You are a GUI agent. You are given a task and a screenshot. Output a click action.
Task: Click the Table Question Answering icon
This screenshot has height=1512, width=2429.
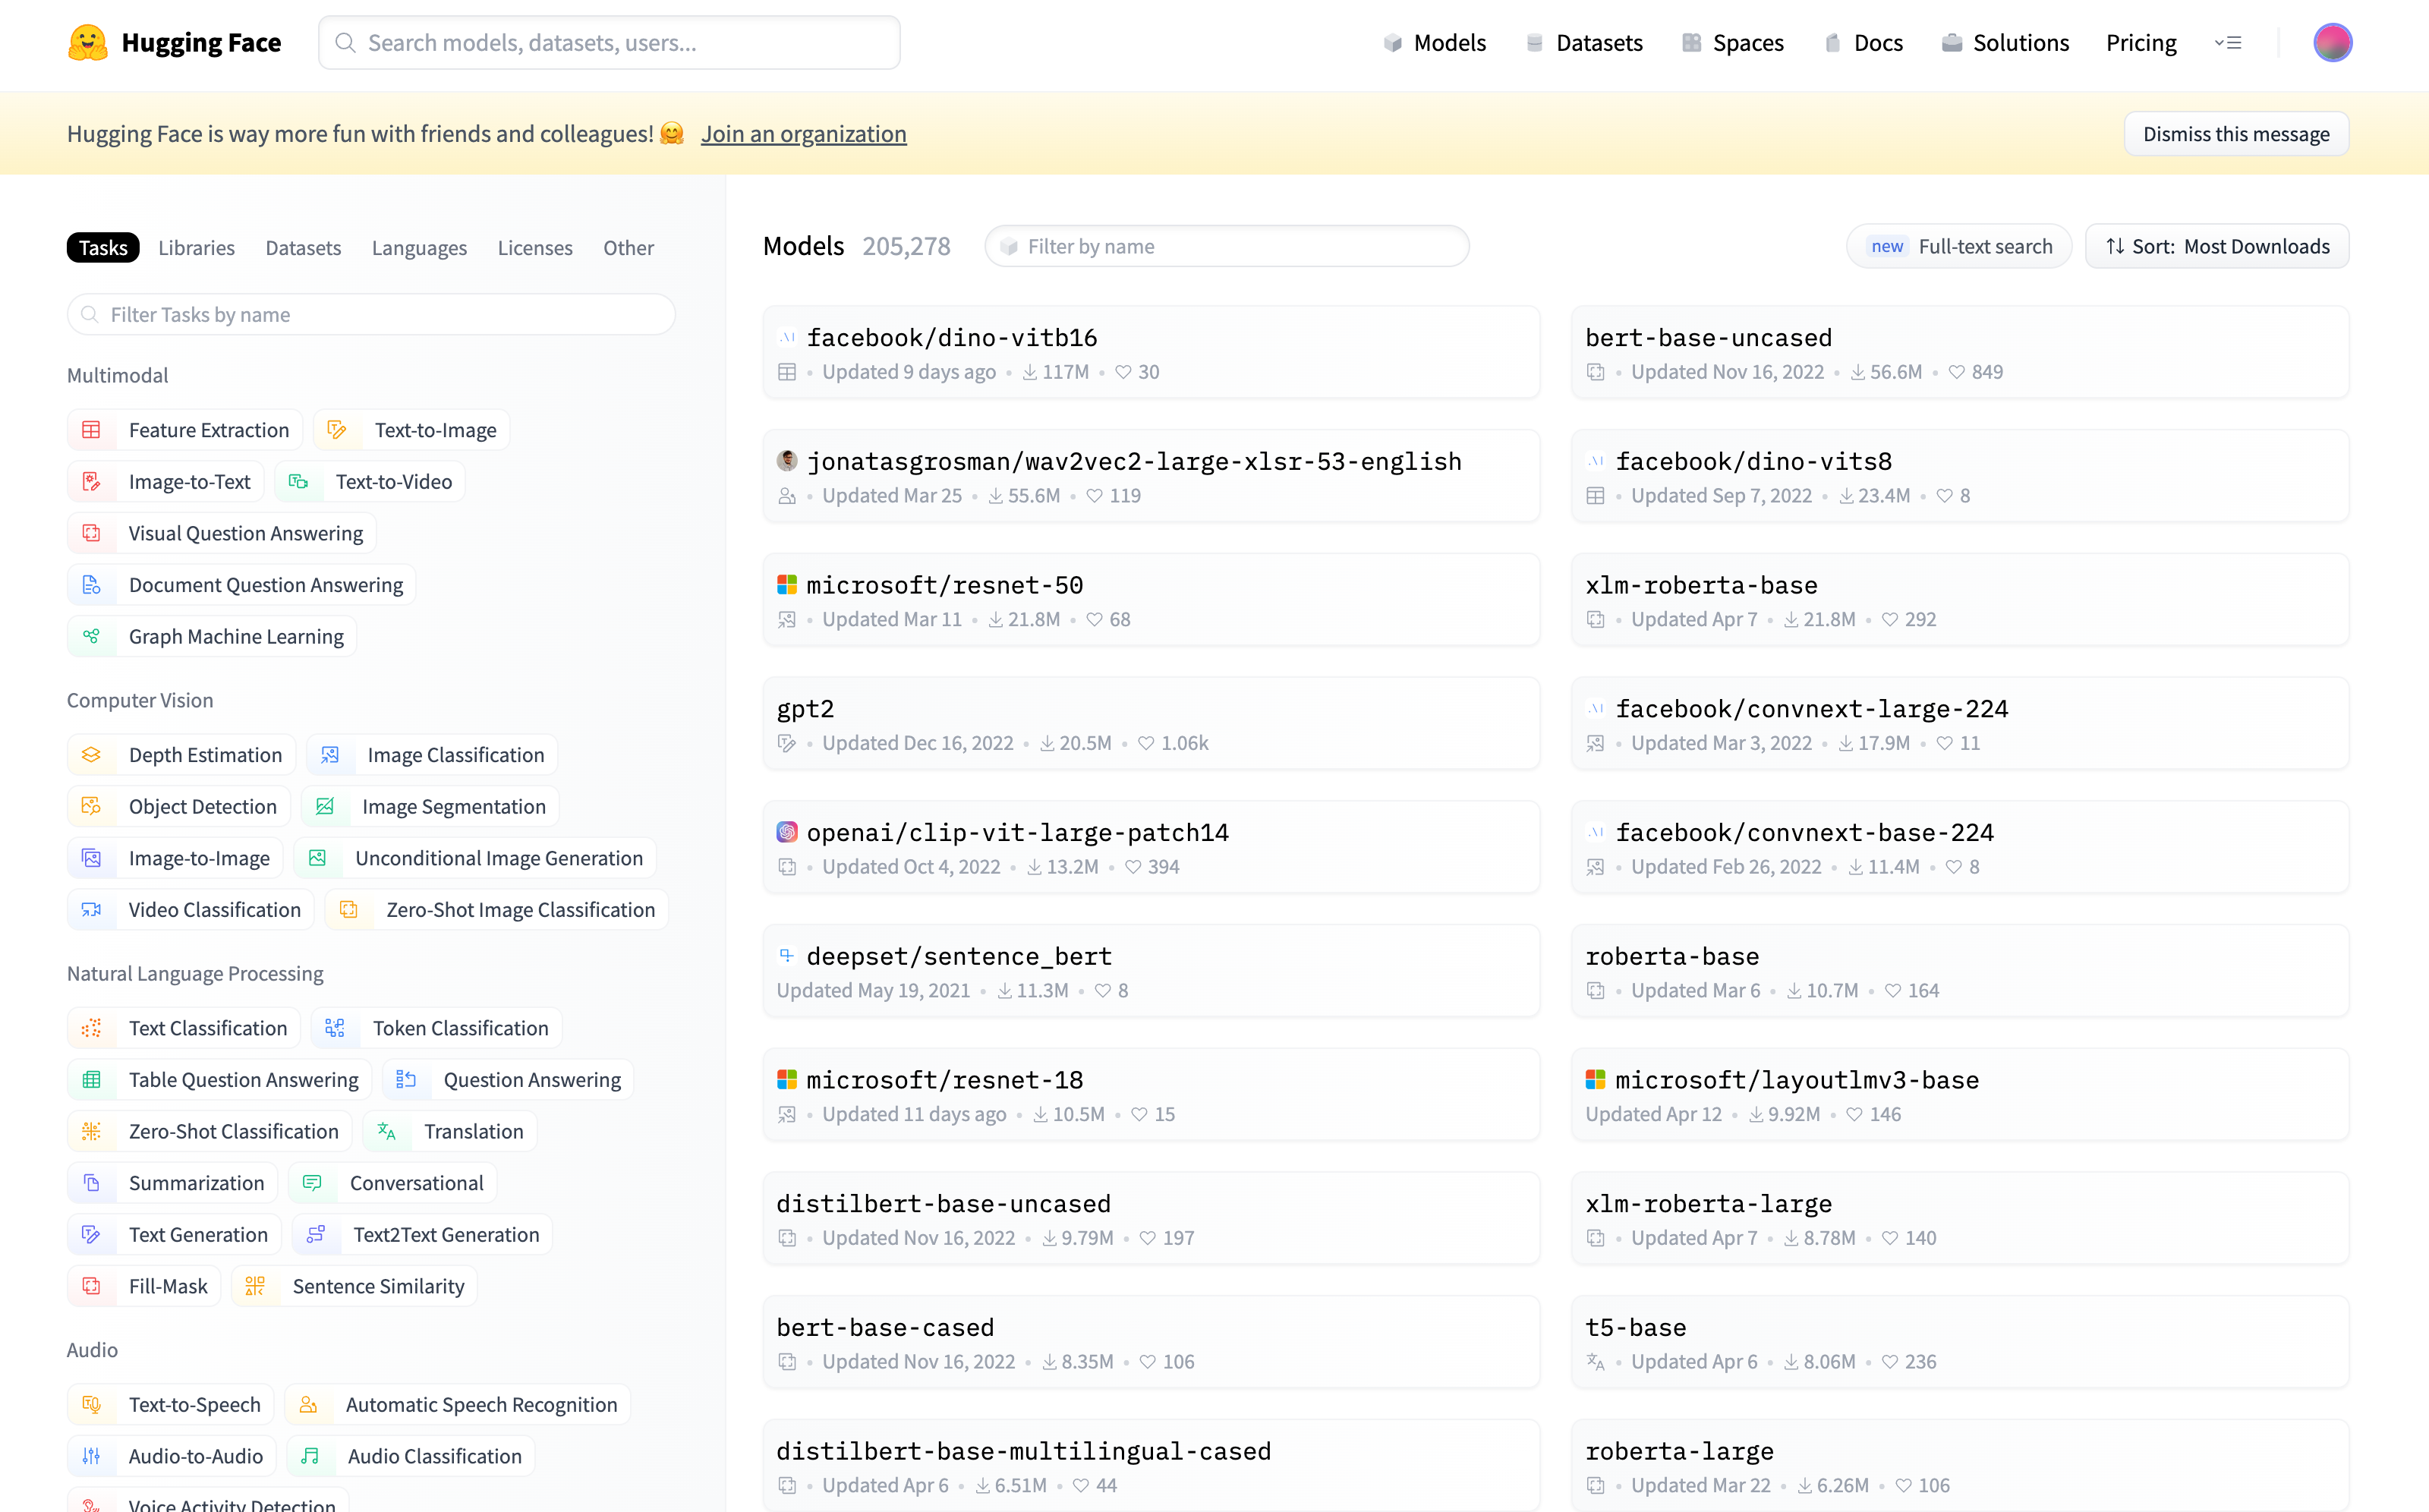[91, 1079]
